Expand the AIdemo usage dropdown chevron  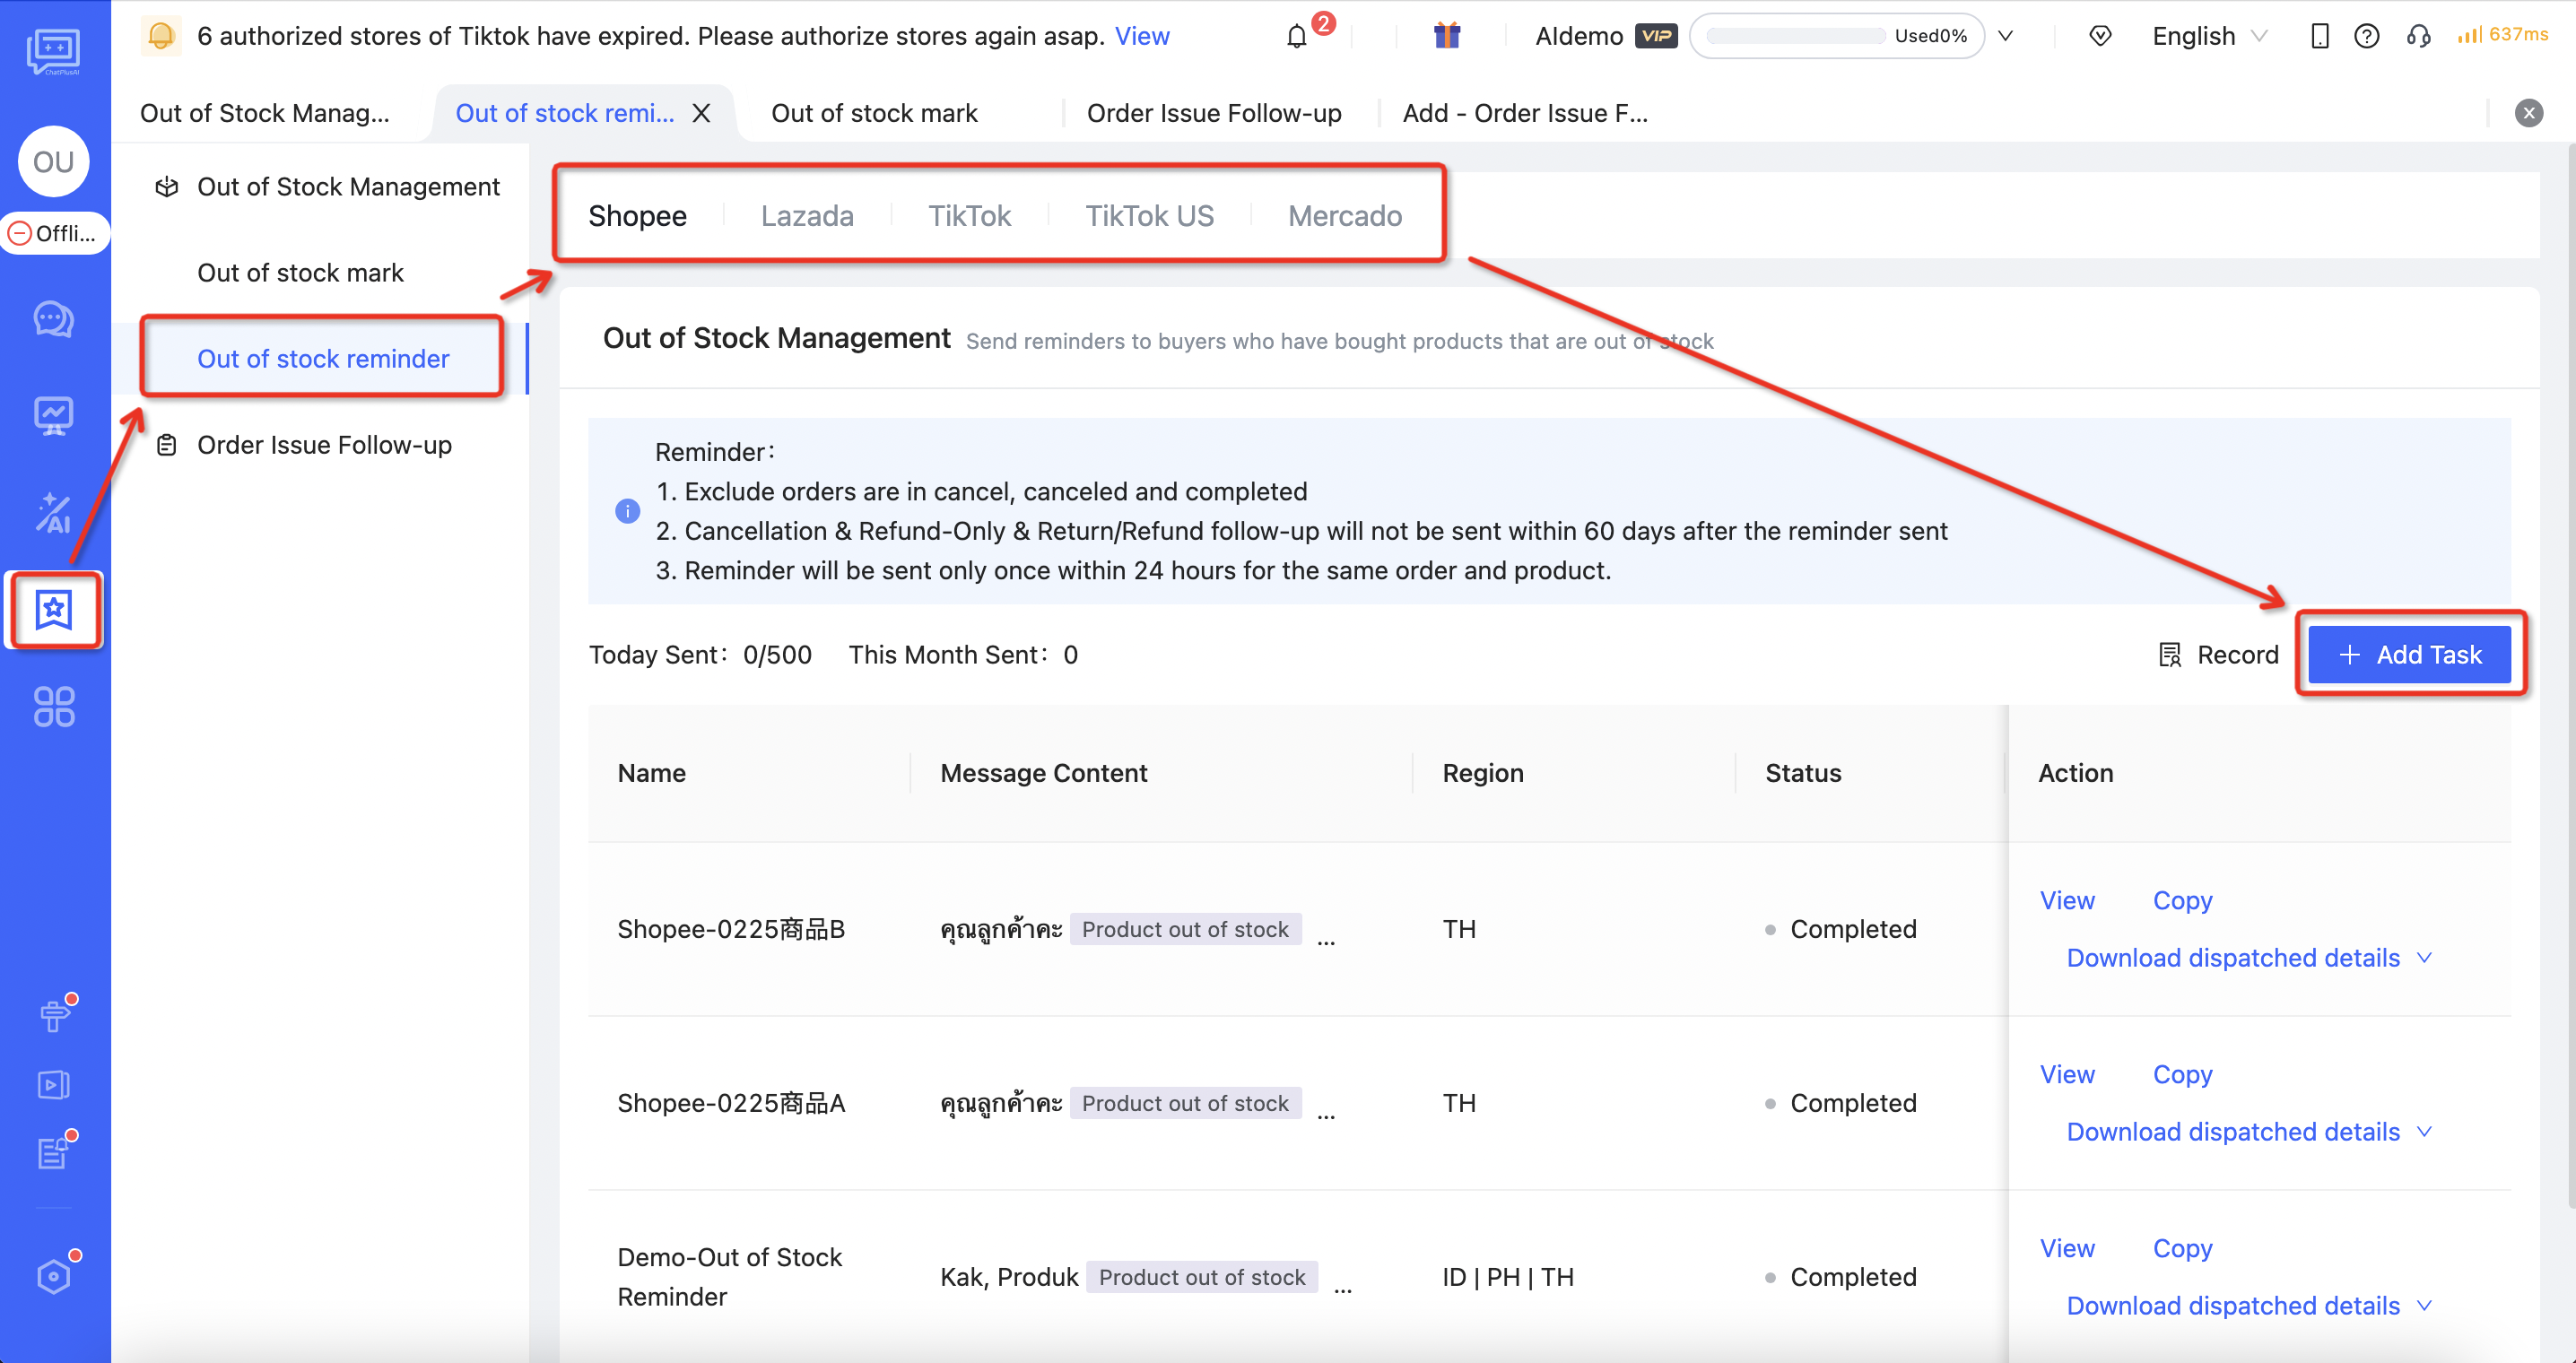point(2005,36)
